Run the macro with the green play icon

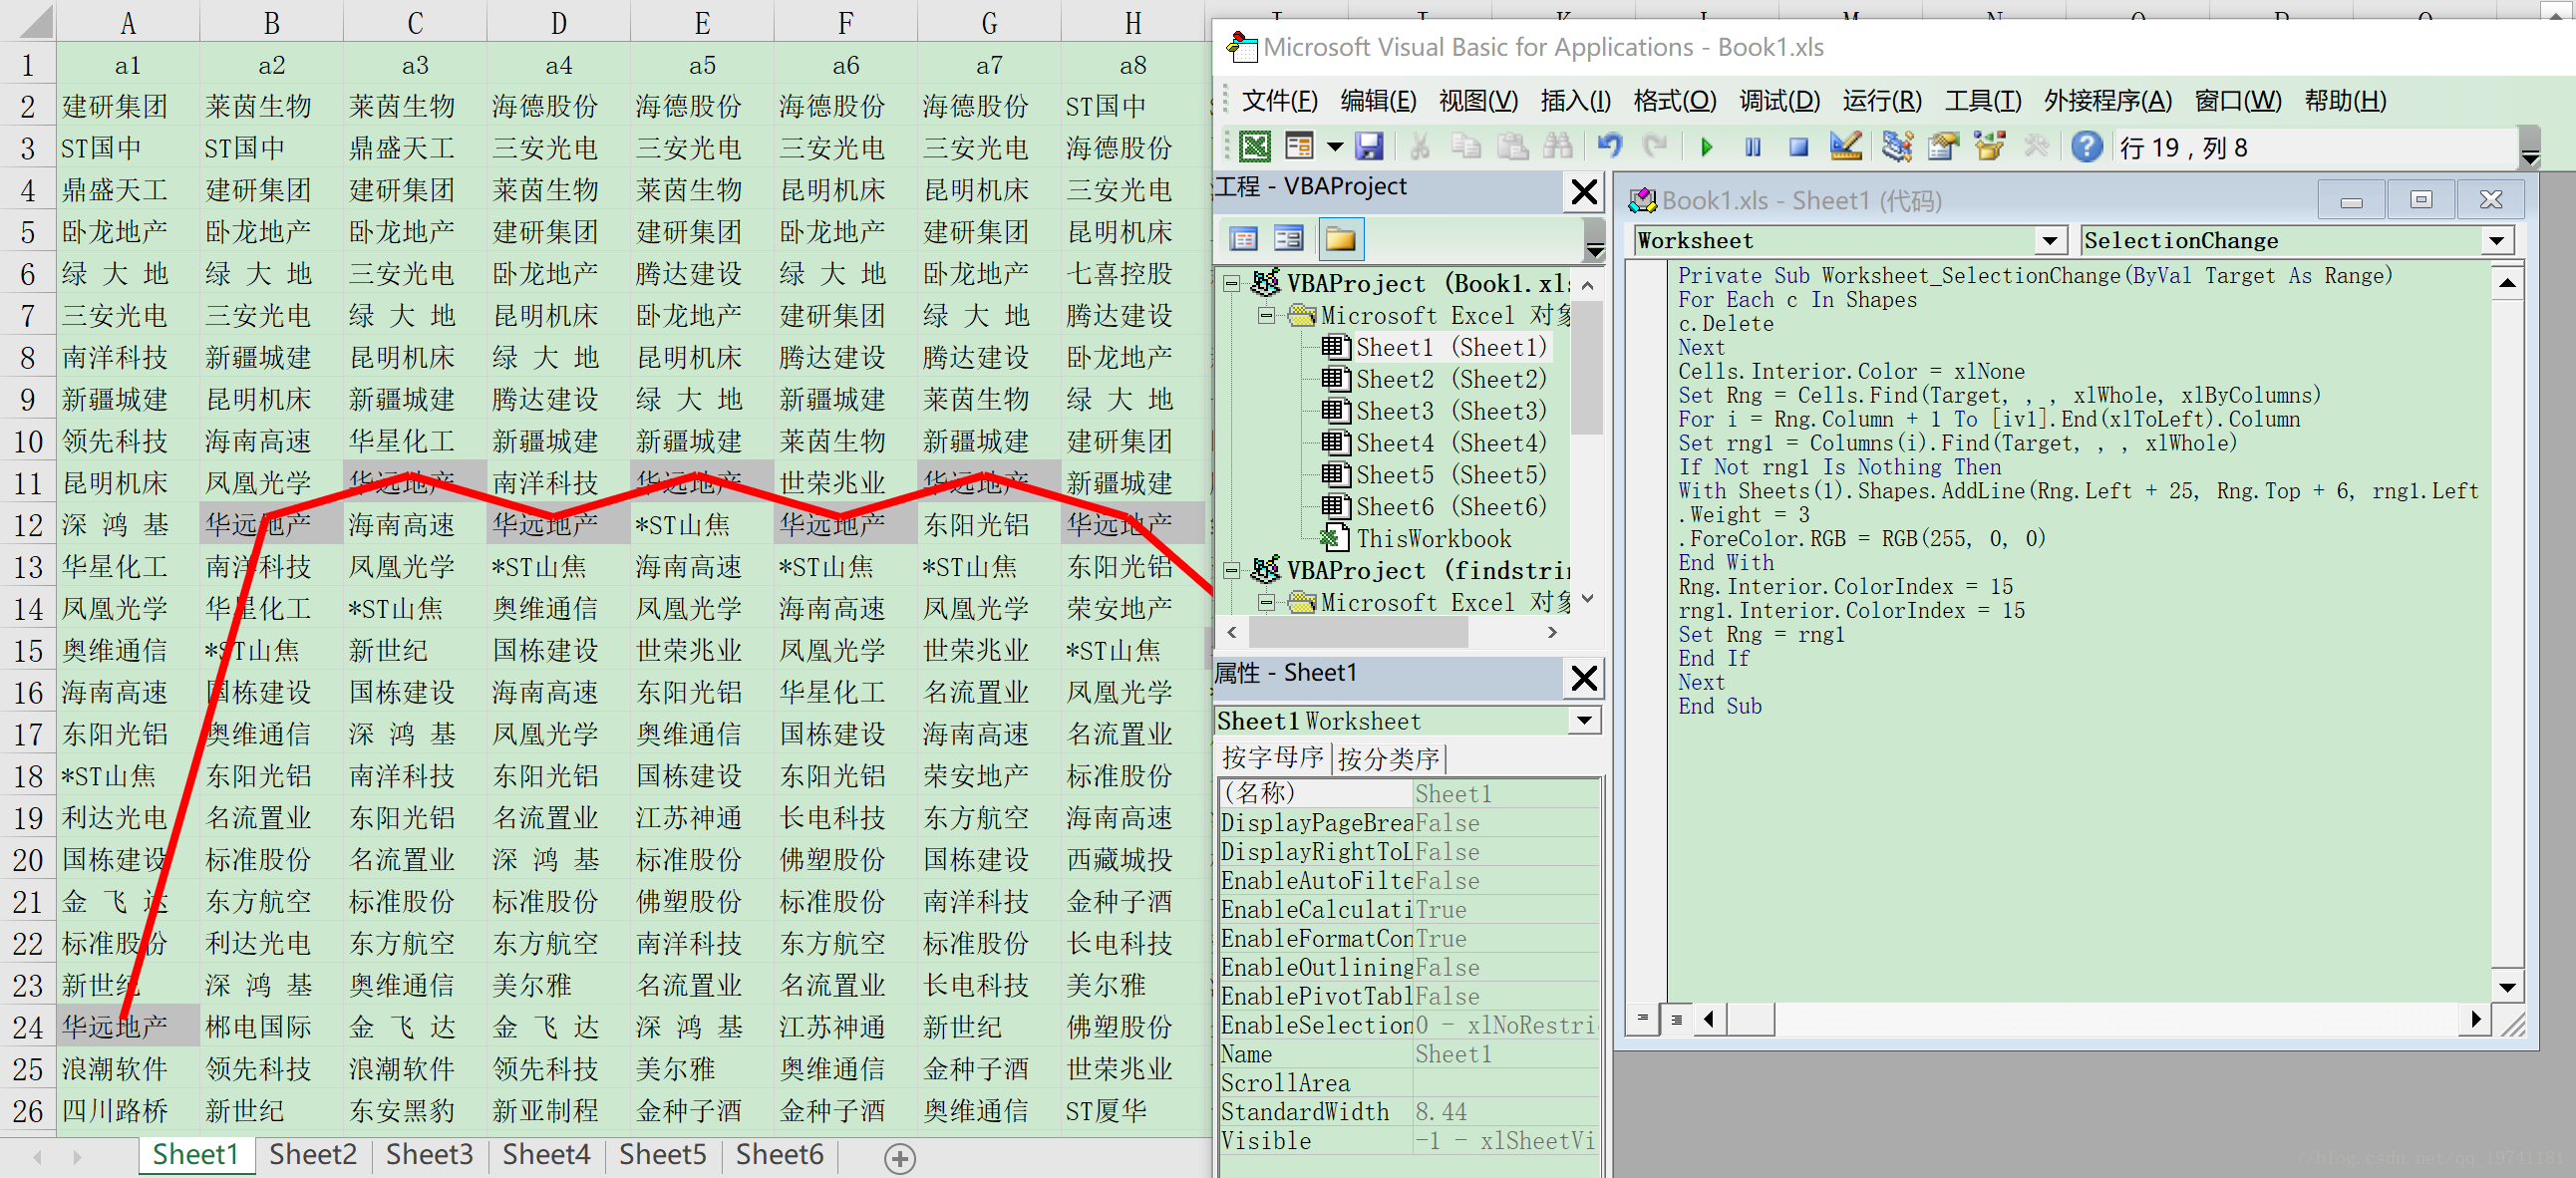(1706, 147)
